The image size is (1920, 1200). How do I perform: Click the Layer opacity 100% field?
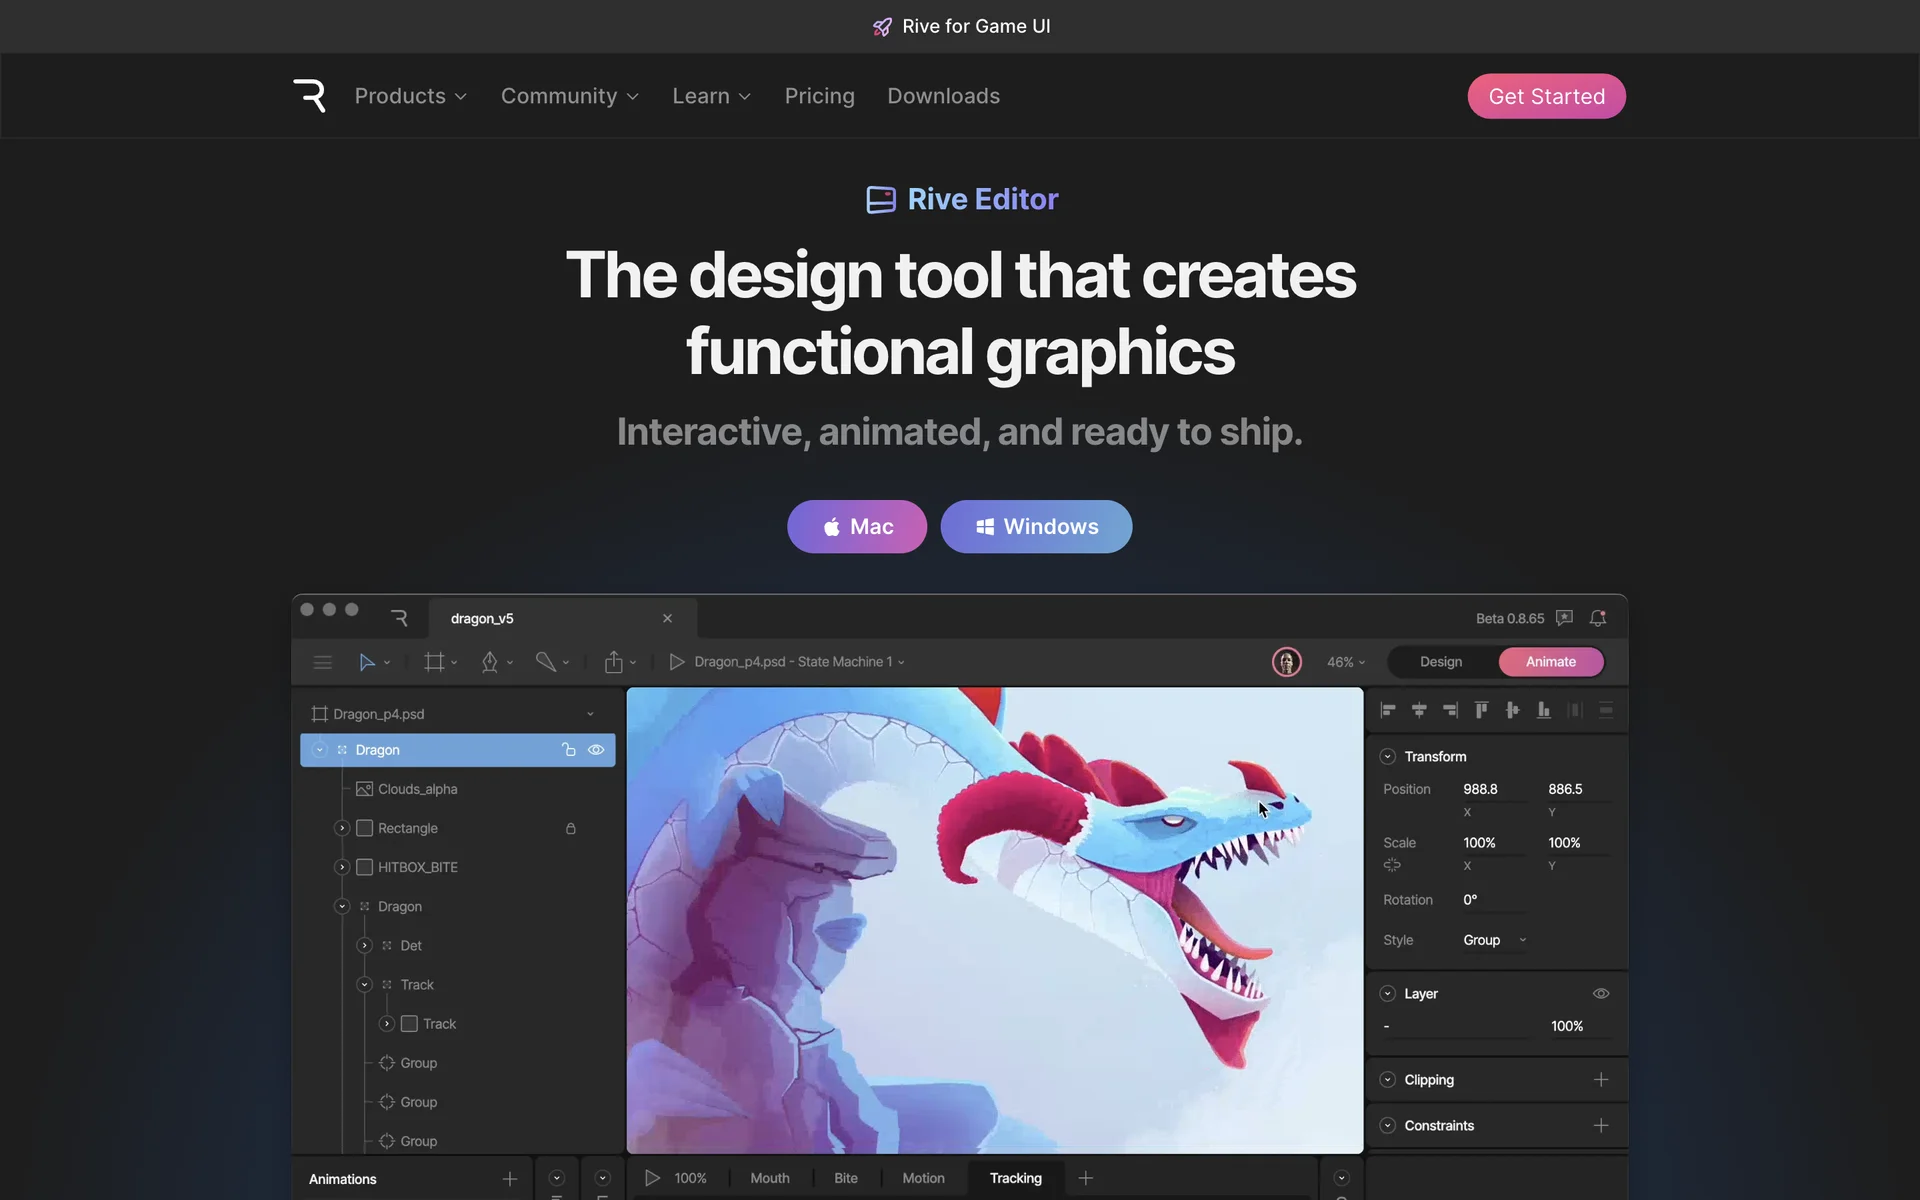[1566, 1026]
